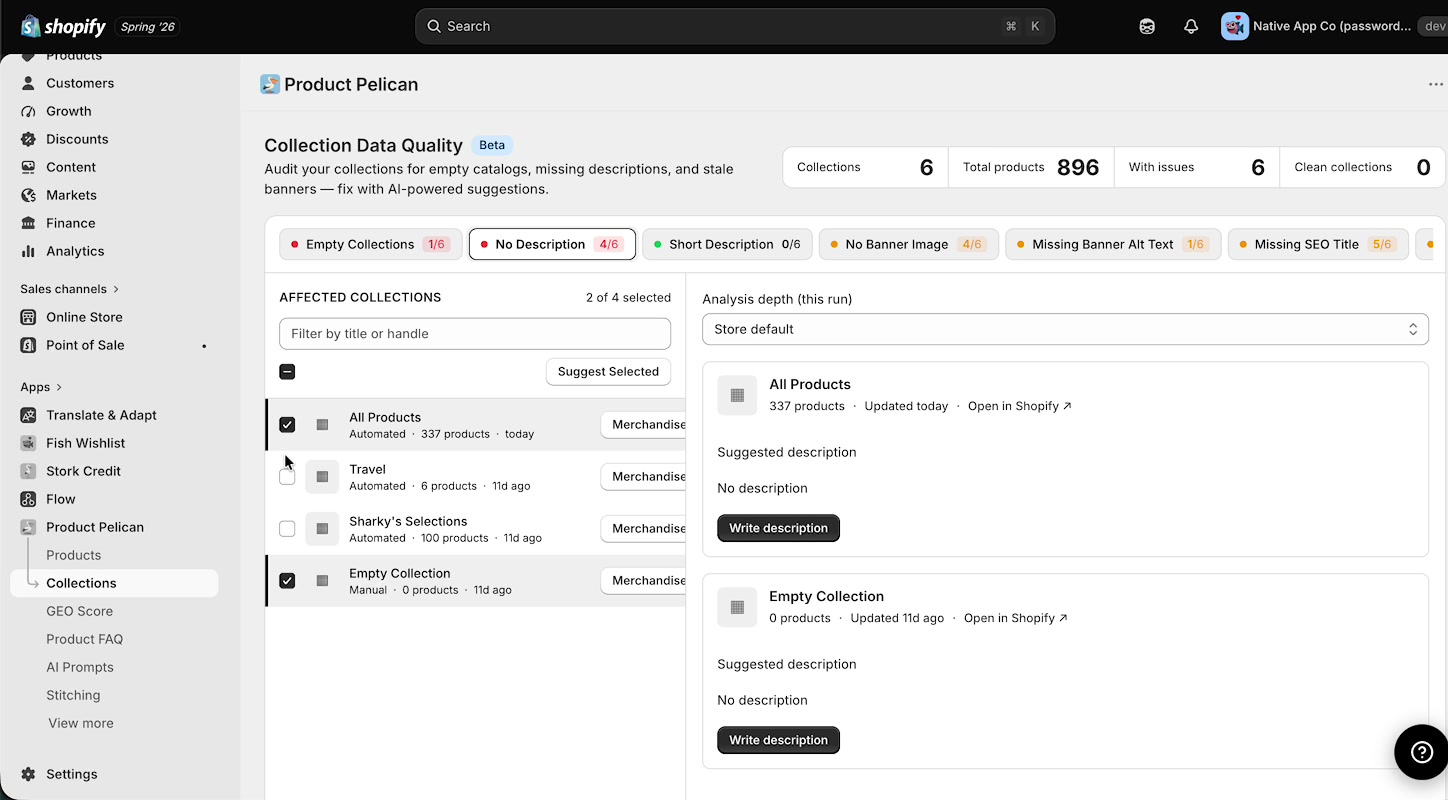This screenshot has width=1448, height=800.
Task: Select the Missing Banner Alt Text tab
Action: (x=1113, y=244)
